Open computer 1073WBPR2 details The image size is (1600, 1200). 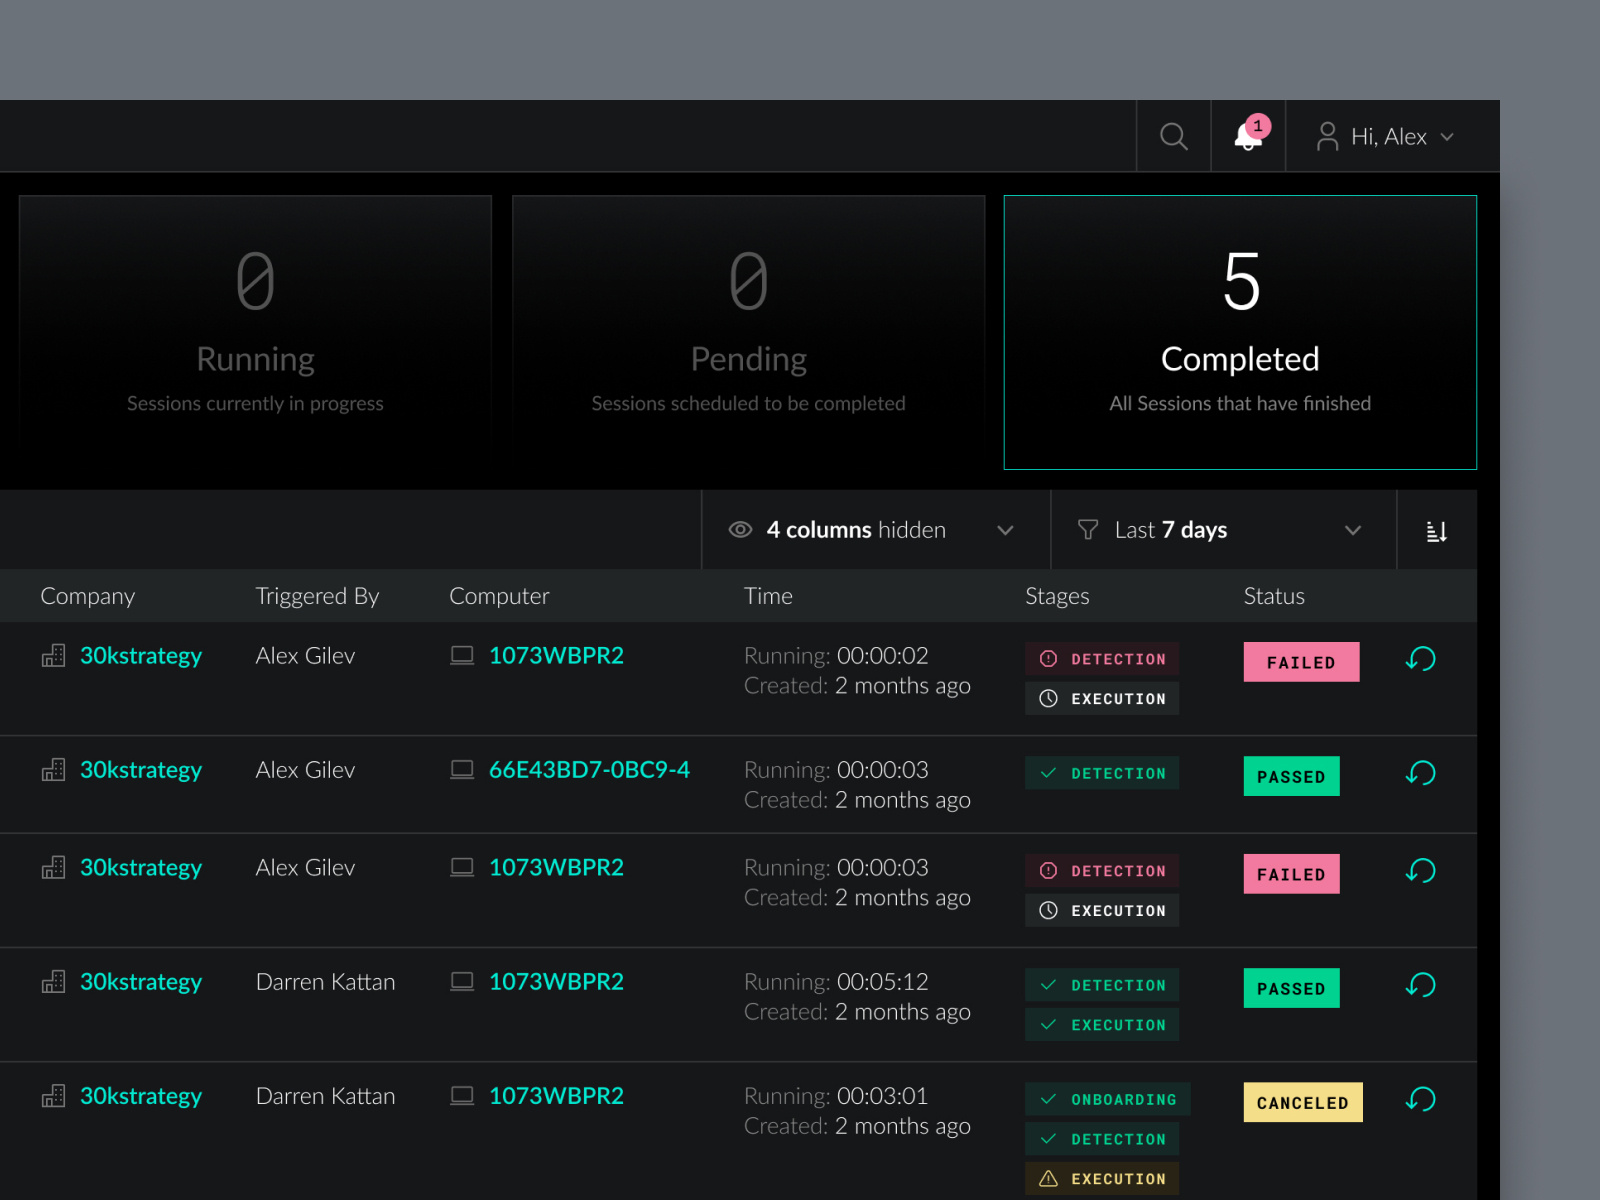tap(556, 656)
